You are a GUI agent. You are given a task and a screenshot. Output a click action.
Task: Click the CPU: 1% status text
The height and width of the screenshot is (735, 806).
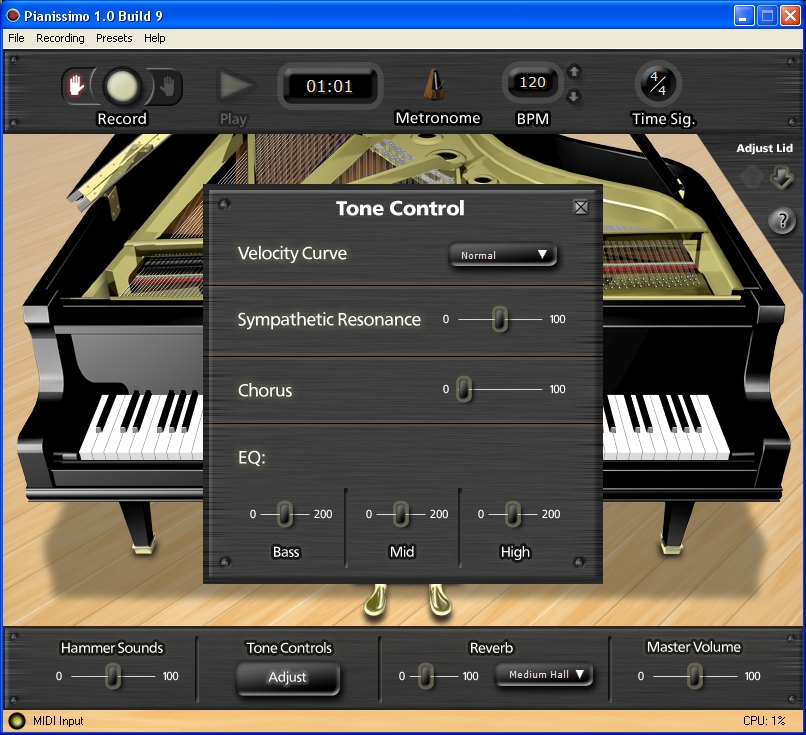(764, 721)
